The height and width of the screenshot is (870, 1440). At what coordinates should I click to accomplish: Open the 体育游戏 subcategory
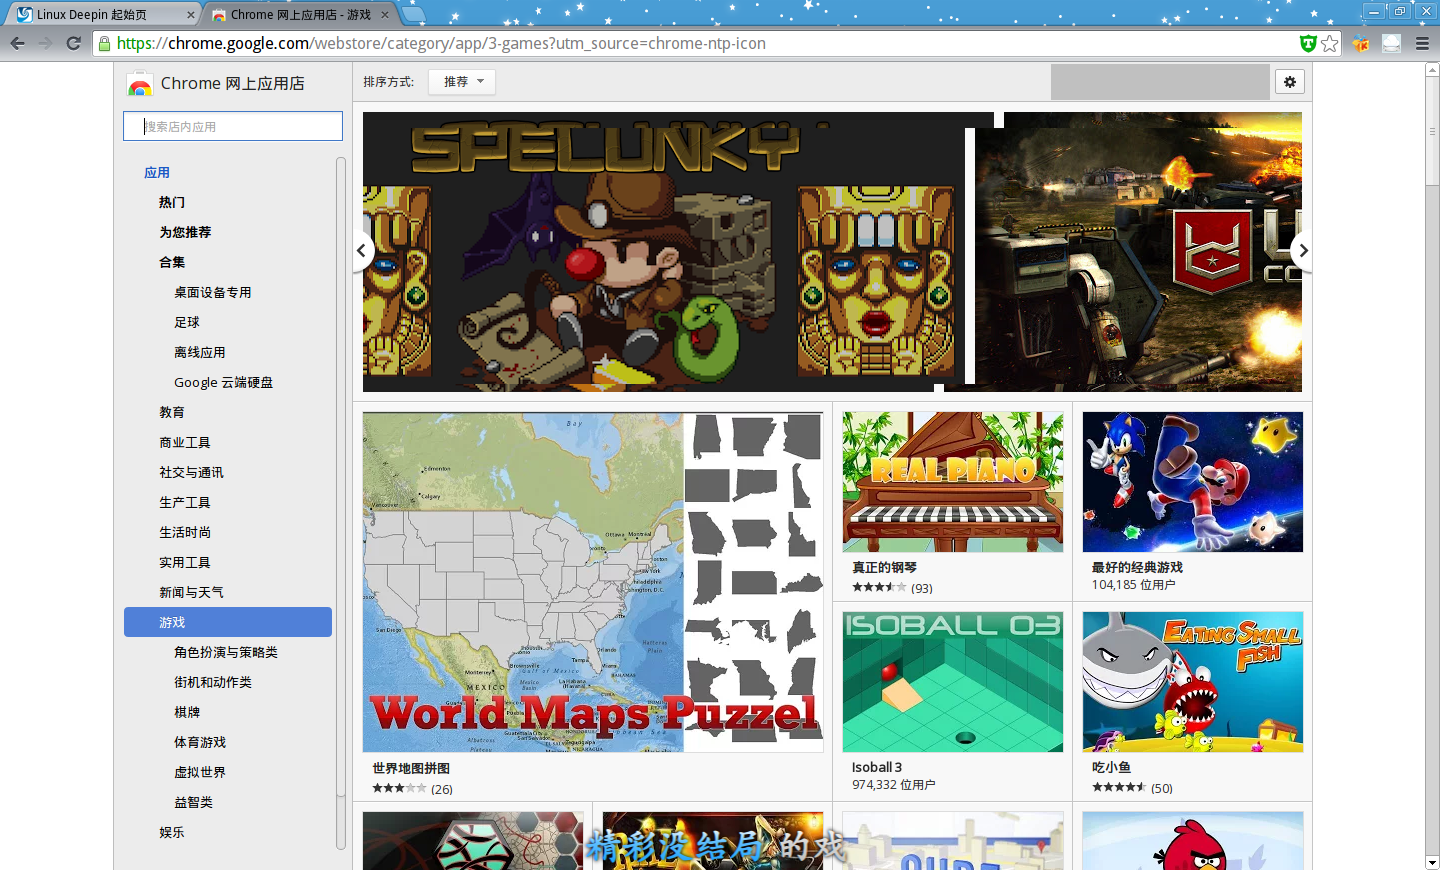[200, 742]
